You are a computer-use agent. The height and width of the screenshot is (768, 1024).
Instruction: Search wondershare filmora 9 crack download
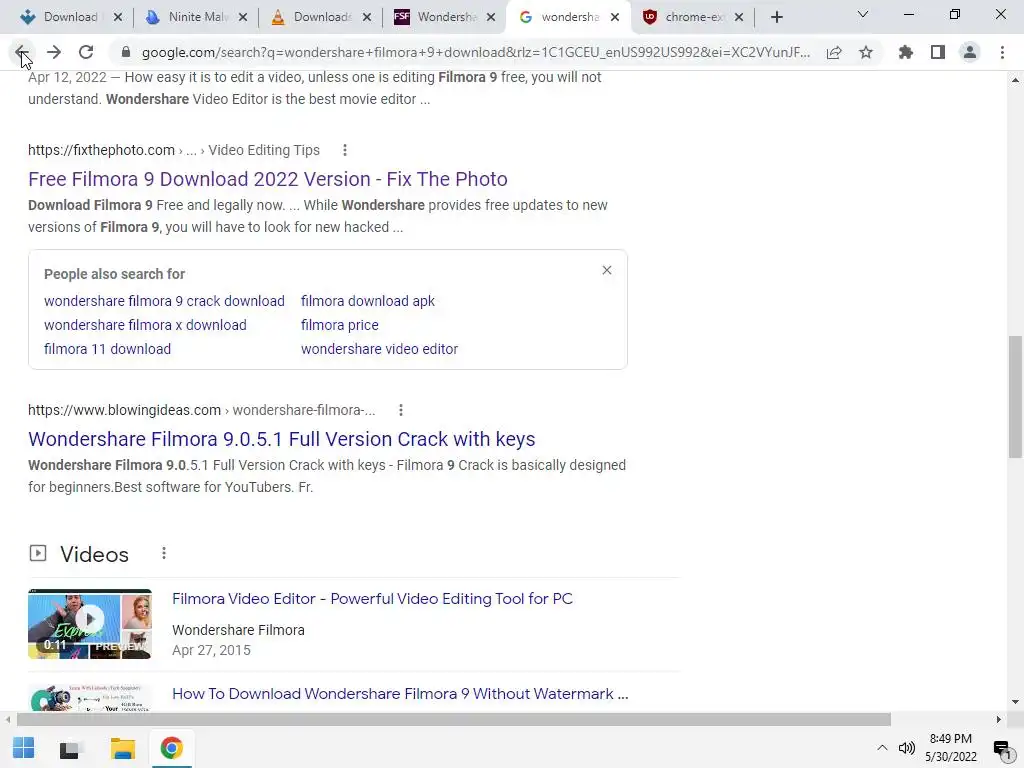(x=164, y=301)
